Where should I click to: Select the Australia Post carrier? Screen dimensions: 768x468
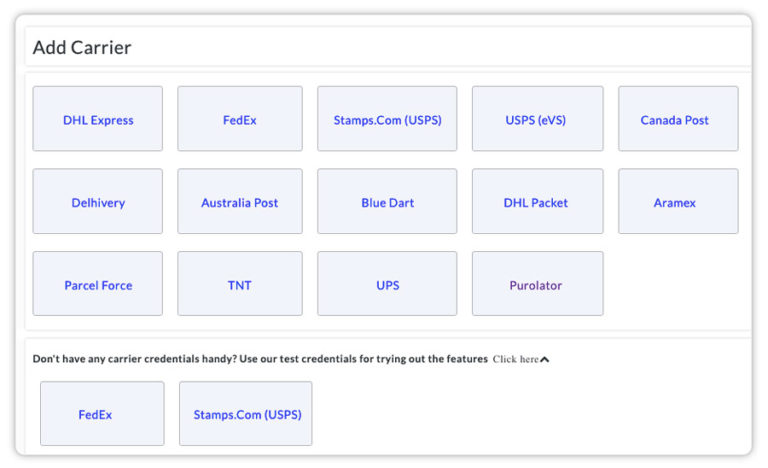point(240,202)
